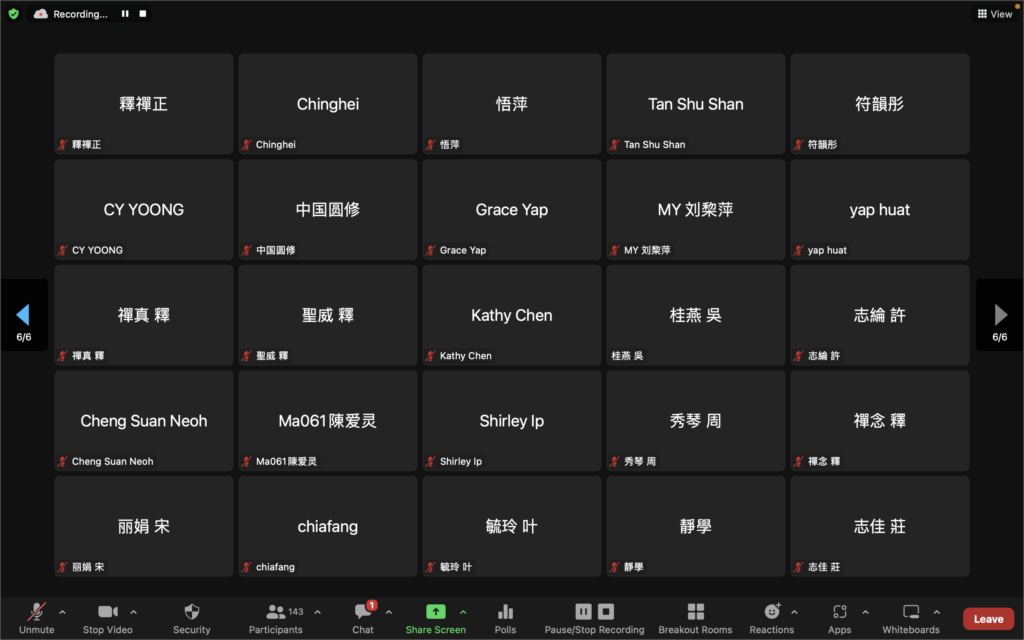Expand audio options arrow next to Unmute
This screenshot has width=1024, height=640.
point(62,612)
